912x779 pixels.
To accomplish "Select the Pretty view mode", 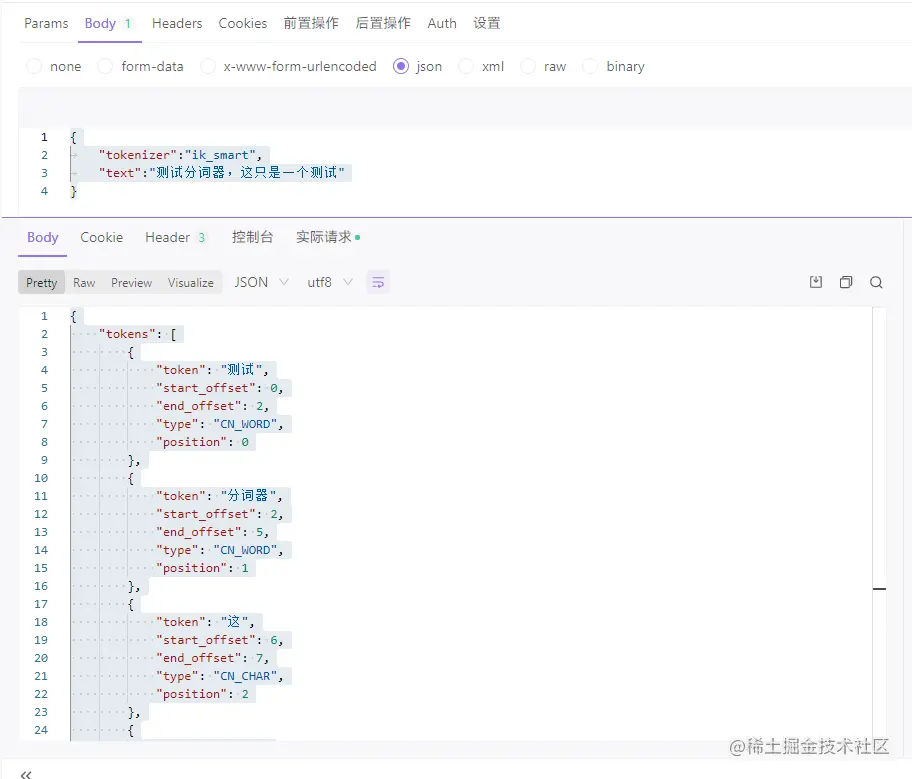I will [x=41, y=283].
